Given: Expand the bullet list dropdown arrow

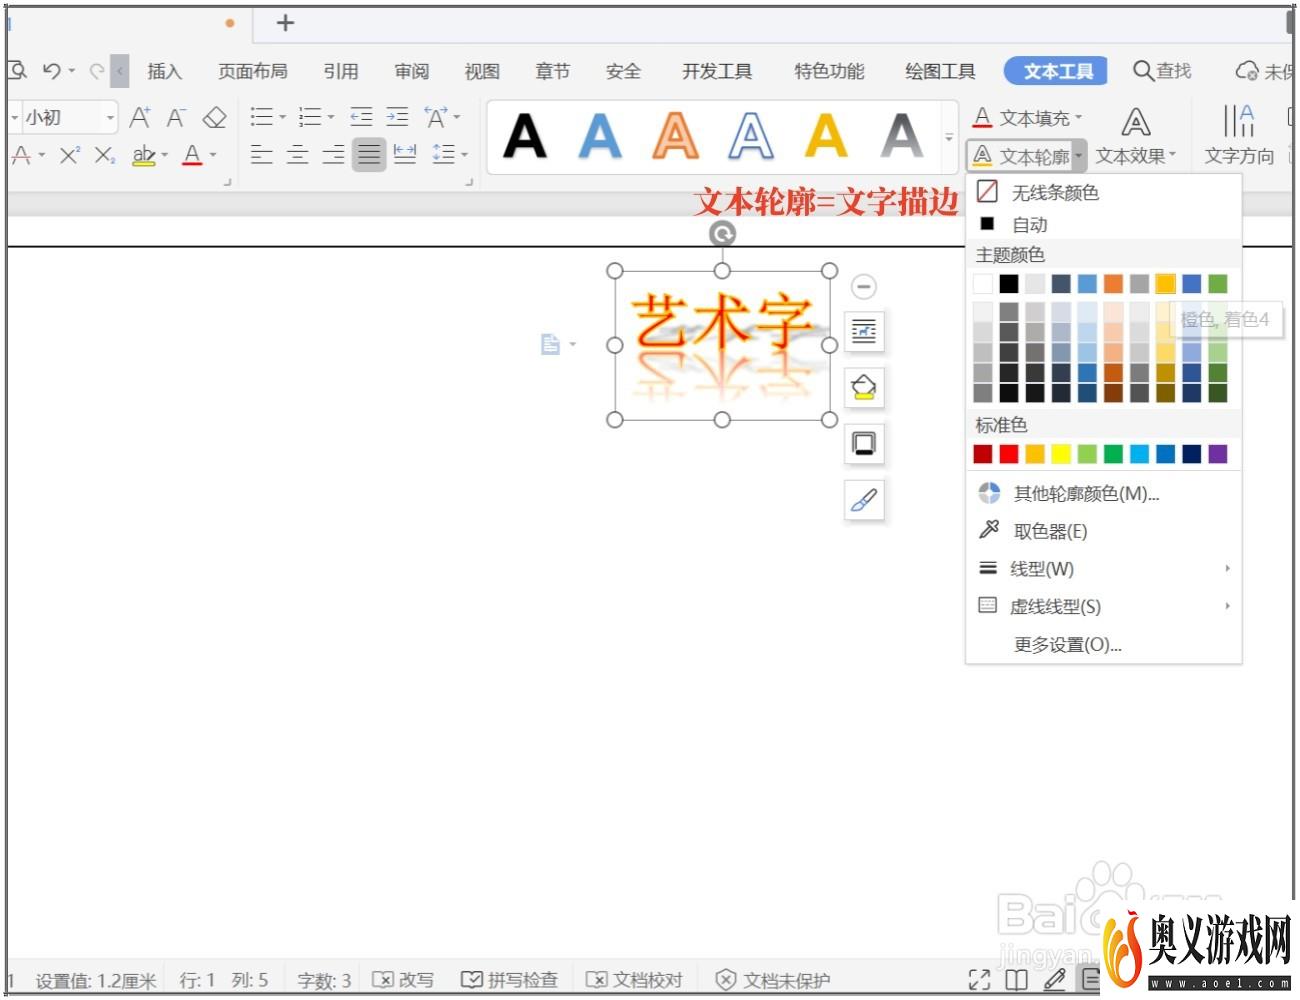Looking at the screenshot, I should click(283, 118).
